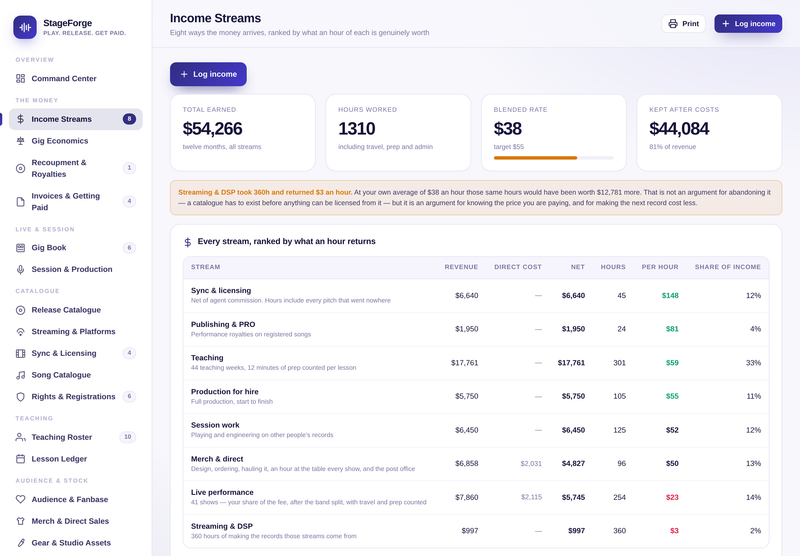Viewport: 800px width, 556px height.
Task: Click the Gear & Studio Assets guitar icon
Action: click(x=20, y=543)
